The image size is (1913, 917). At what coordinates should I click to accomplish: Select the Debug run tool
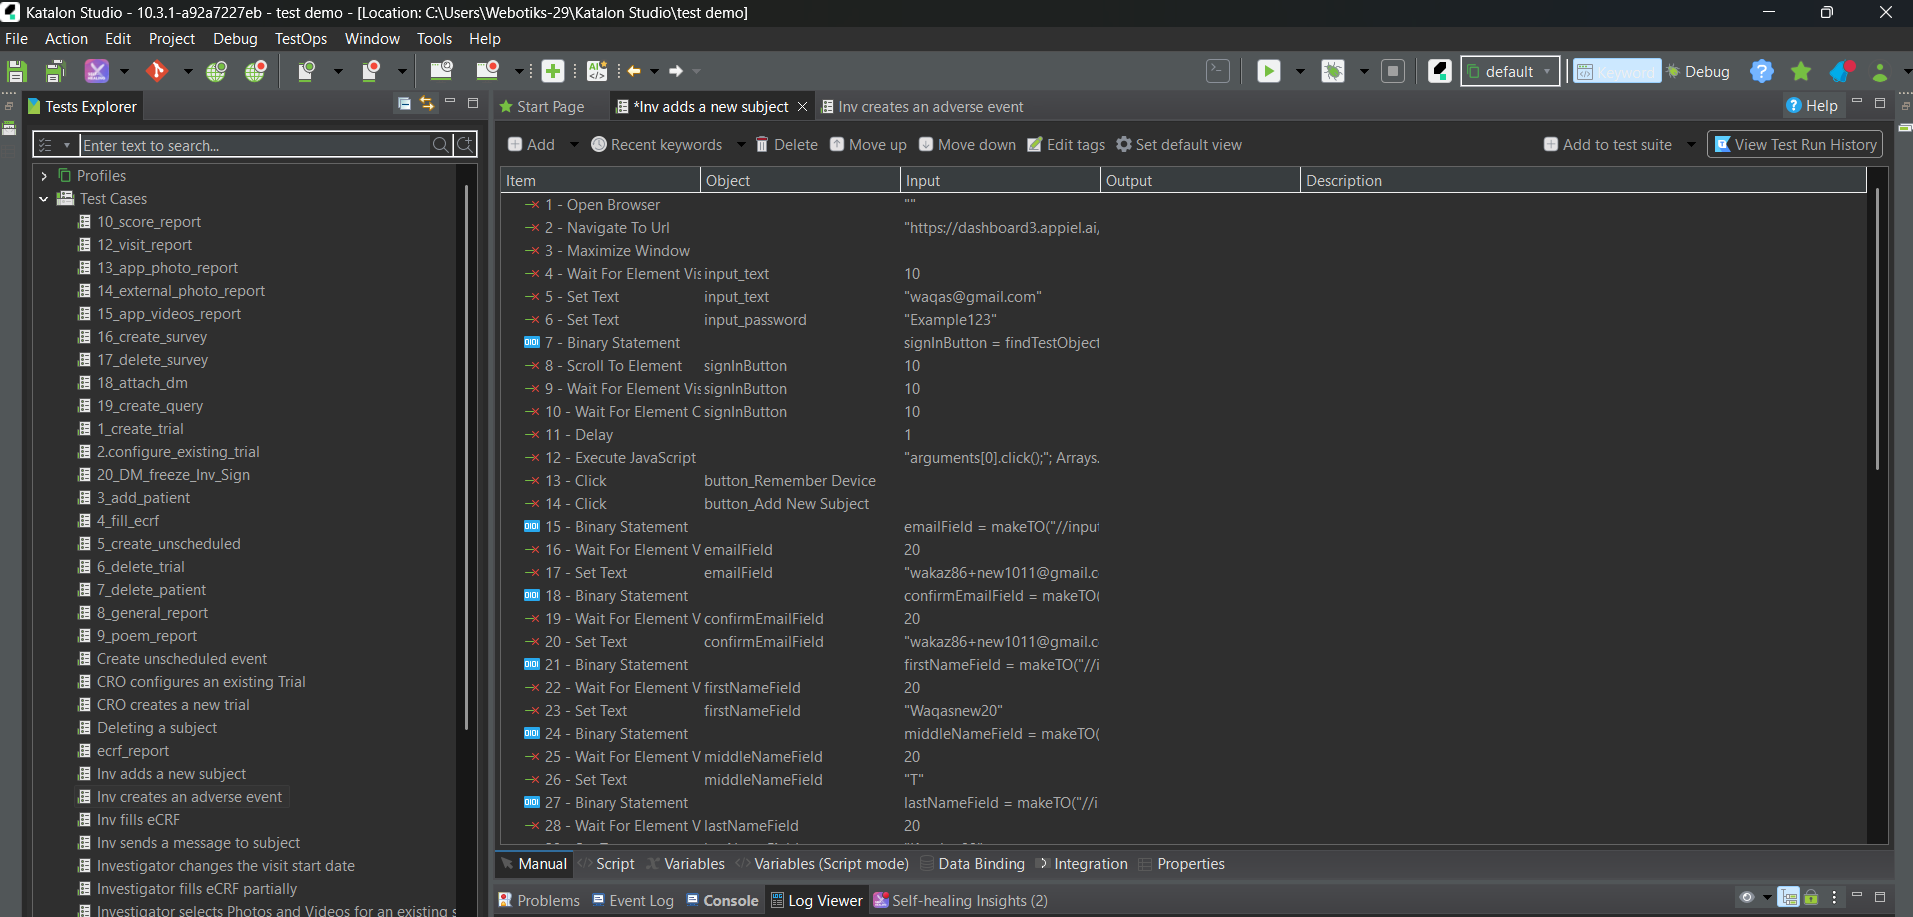(1334, 71)
